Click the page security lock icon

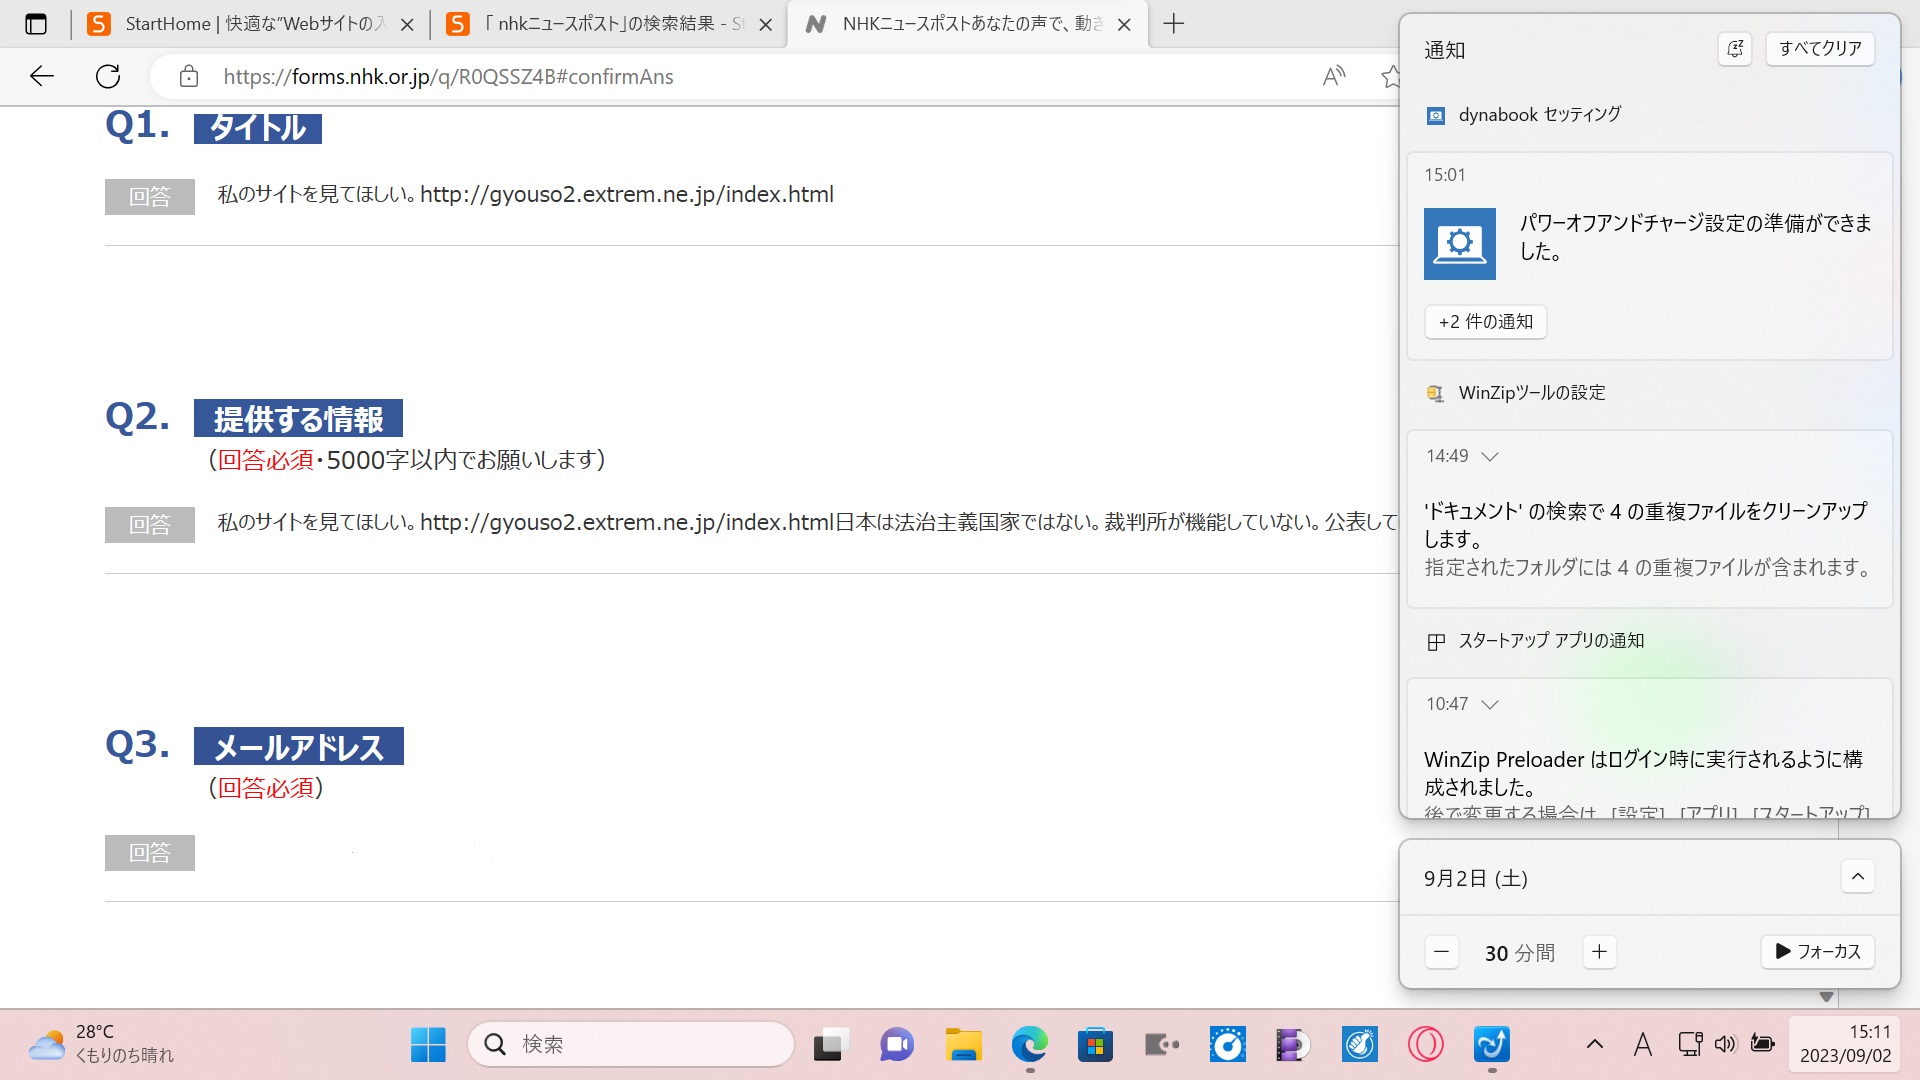pyautogui.click(x=189, y=76)
